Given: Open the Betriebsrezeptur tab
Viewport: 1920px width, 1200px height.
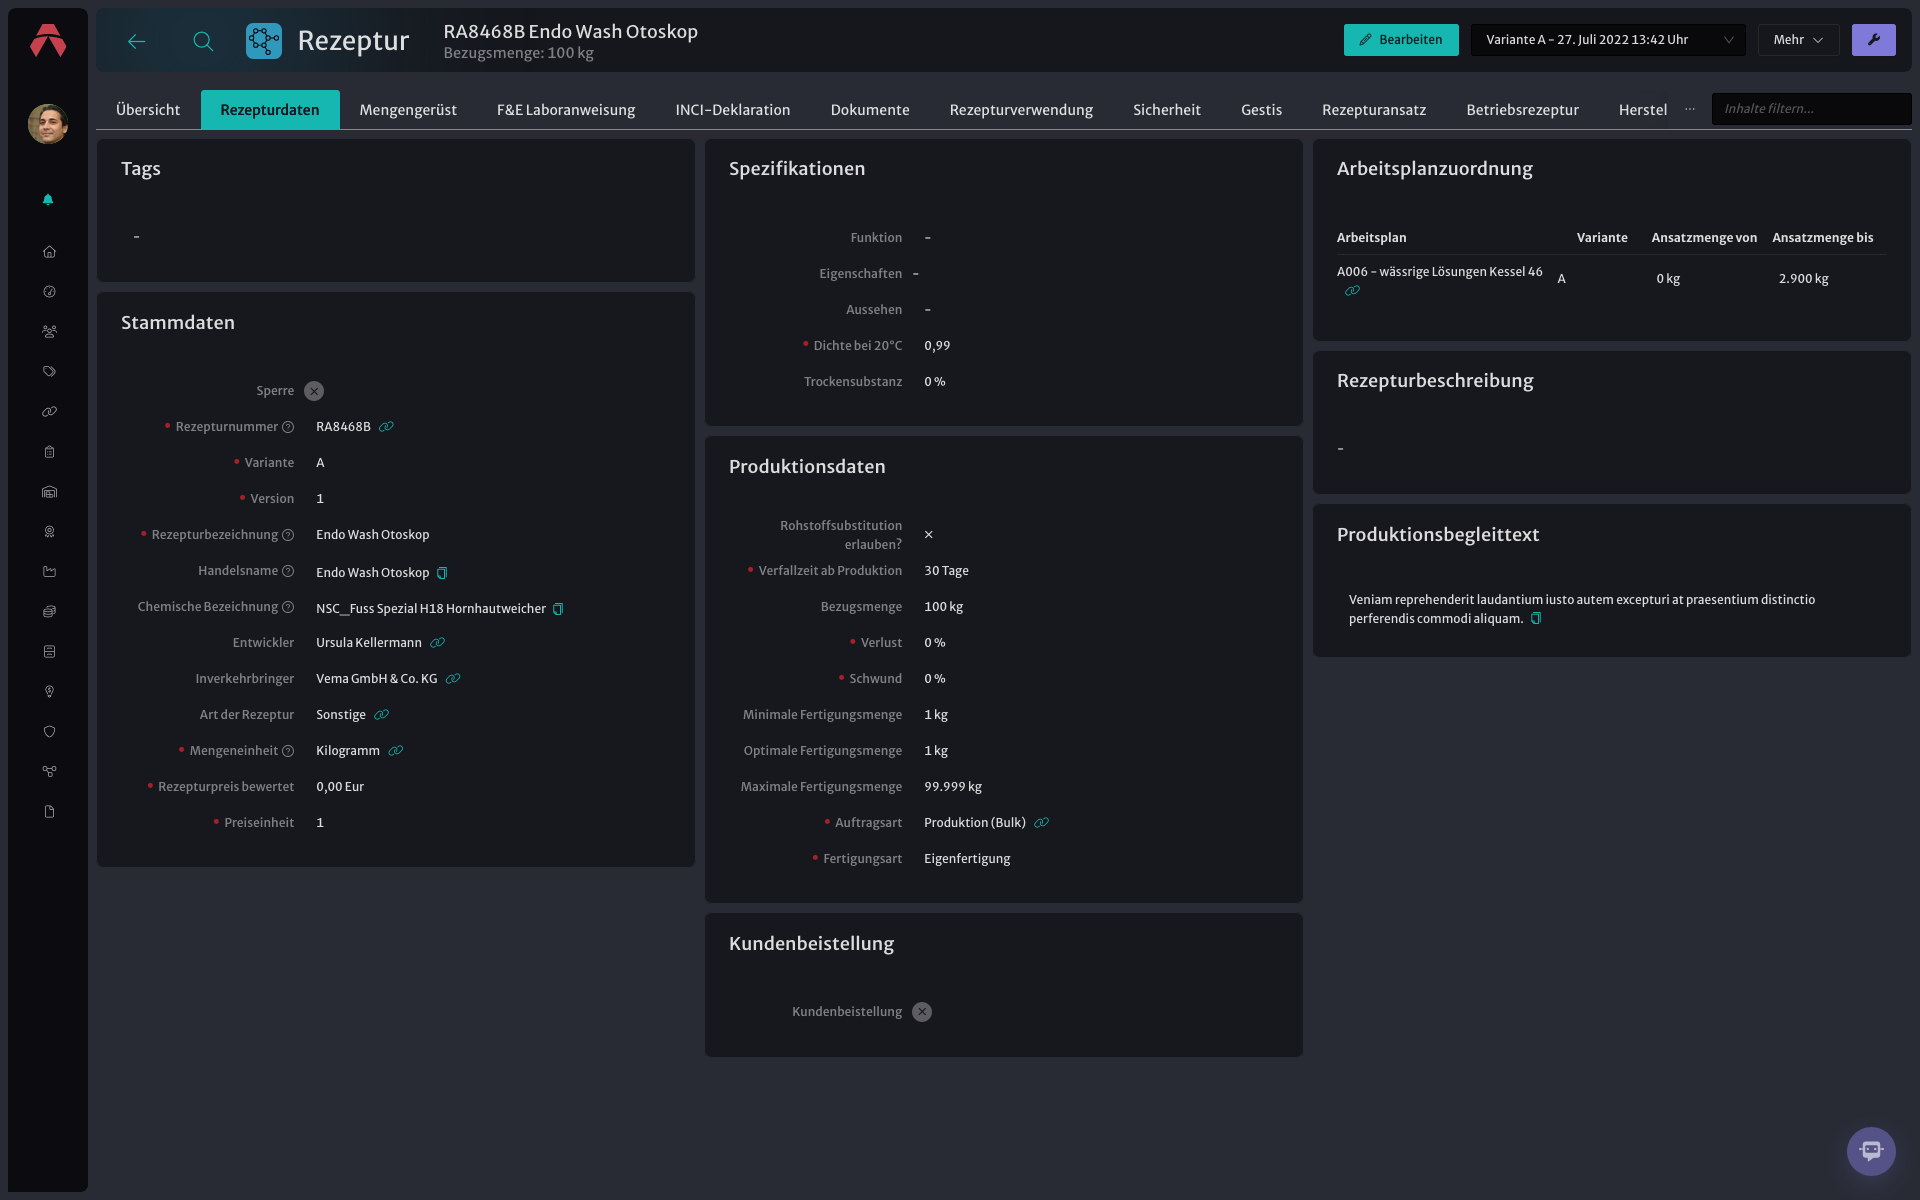Looking at the screenshot, I should (1522, 110).
